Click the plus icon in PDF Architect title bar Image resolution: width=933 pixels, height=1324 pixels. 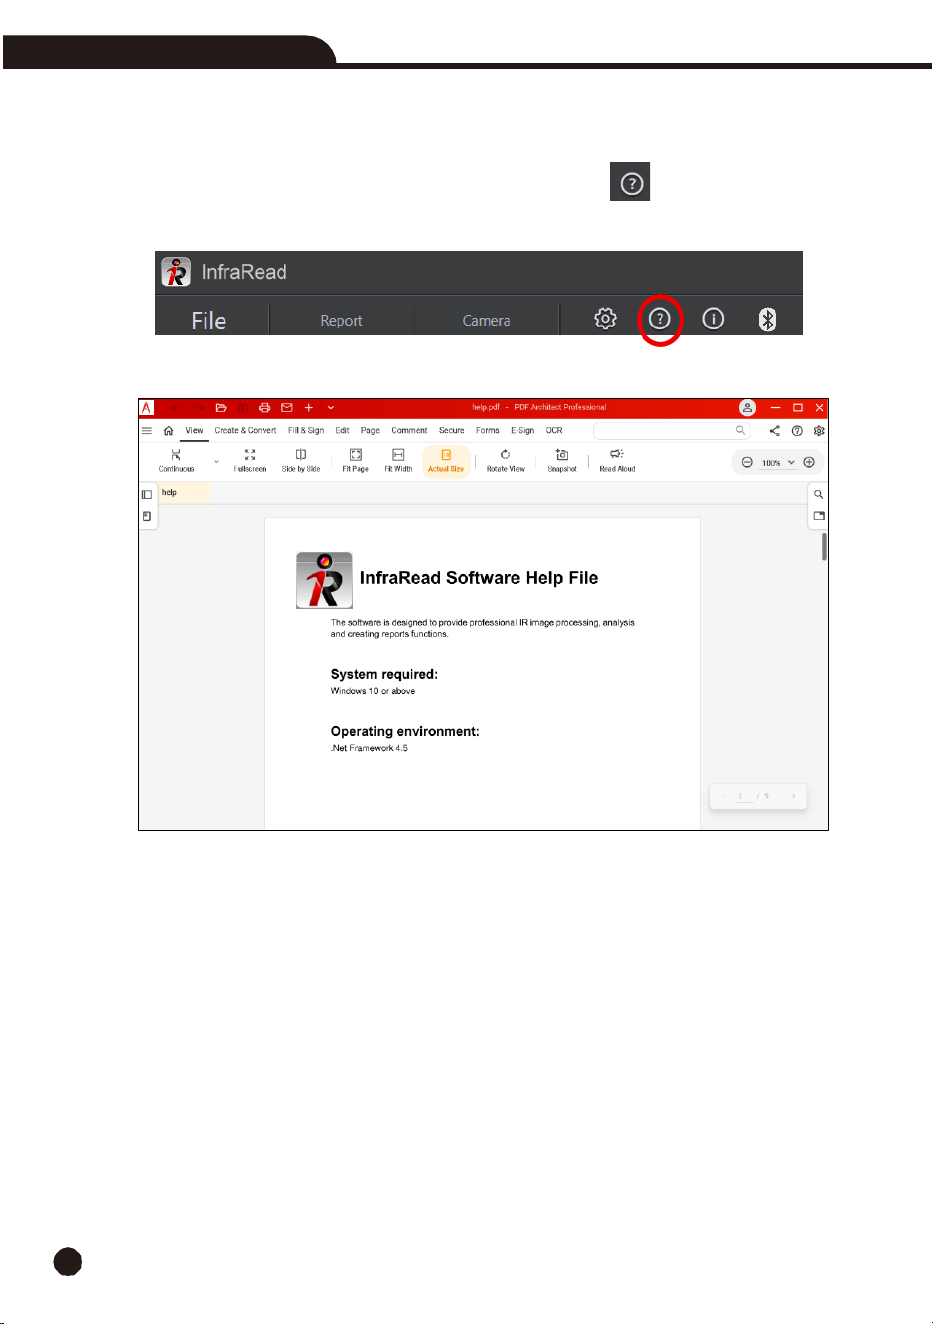click(x=309, y=407)
